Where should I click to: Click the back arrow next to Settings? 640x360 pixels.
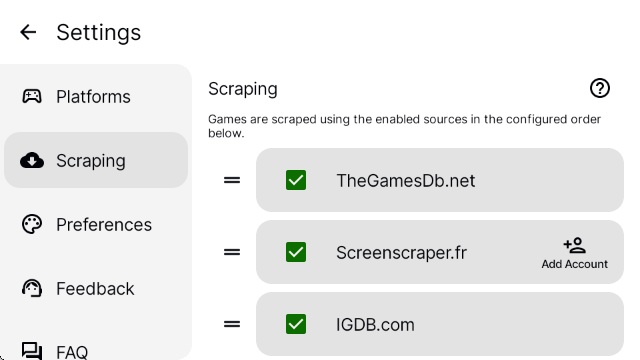(x=28, y=32)
